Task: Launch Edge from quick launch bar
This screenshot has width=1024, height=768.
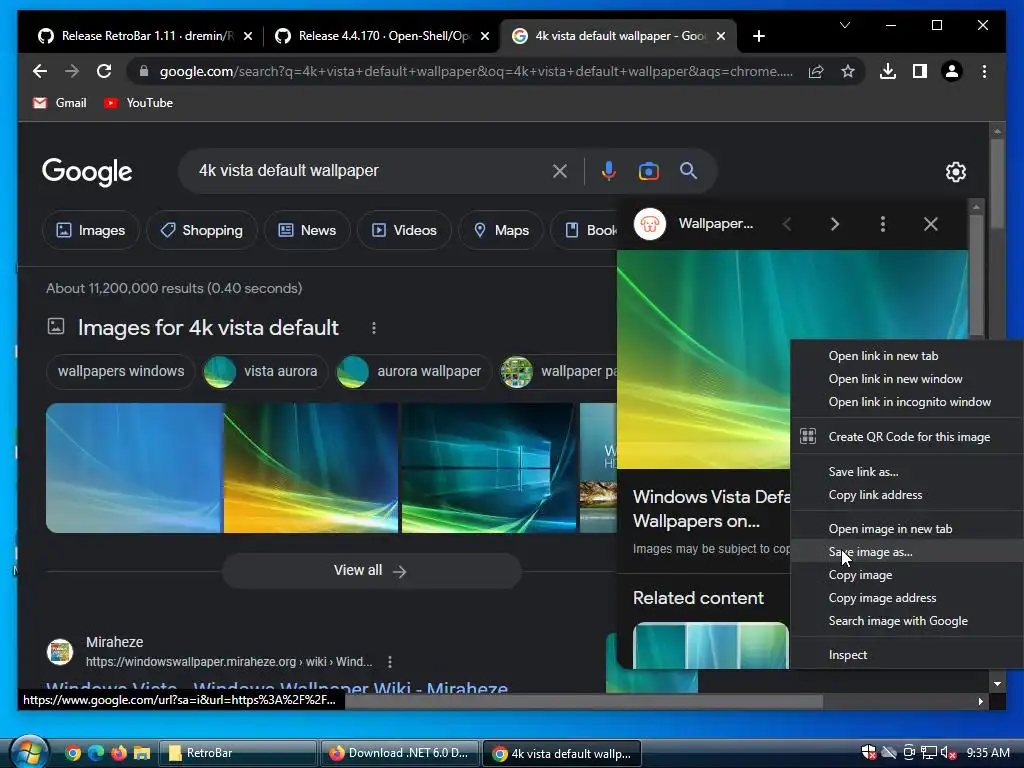Action: pyautogui.click(x=96, y=753)
